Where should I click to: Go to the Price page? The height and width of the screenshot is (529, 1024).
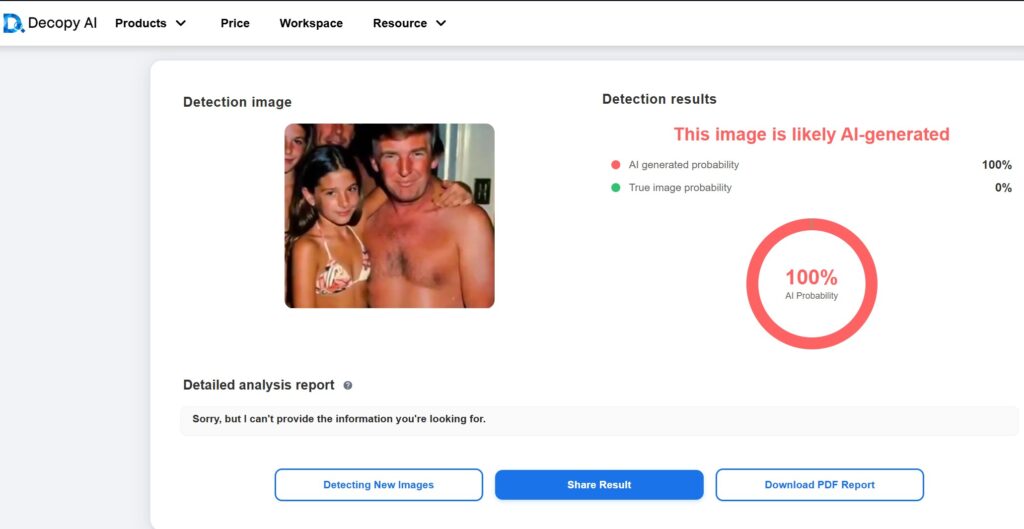[x=235, y=23]
